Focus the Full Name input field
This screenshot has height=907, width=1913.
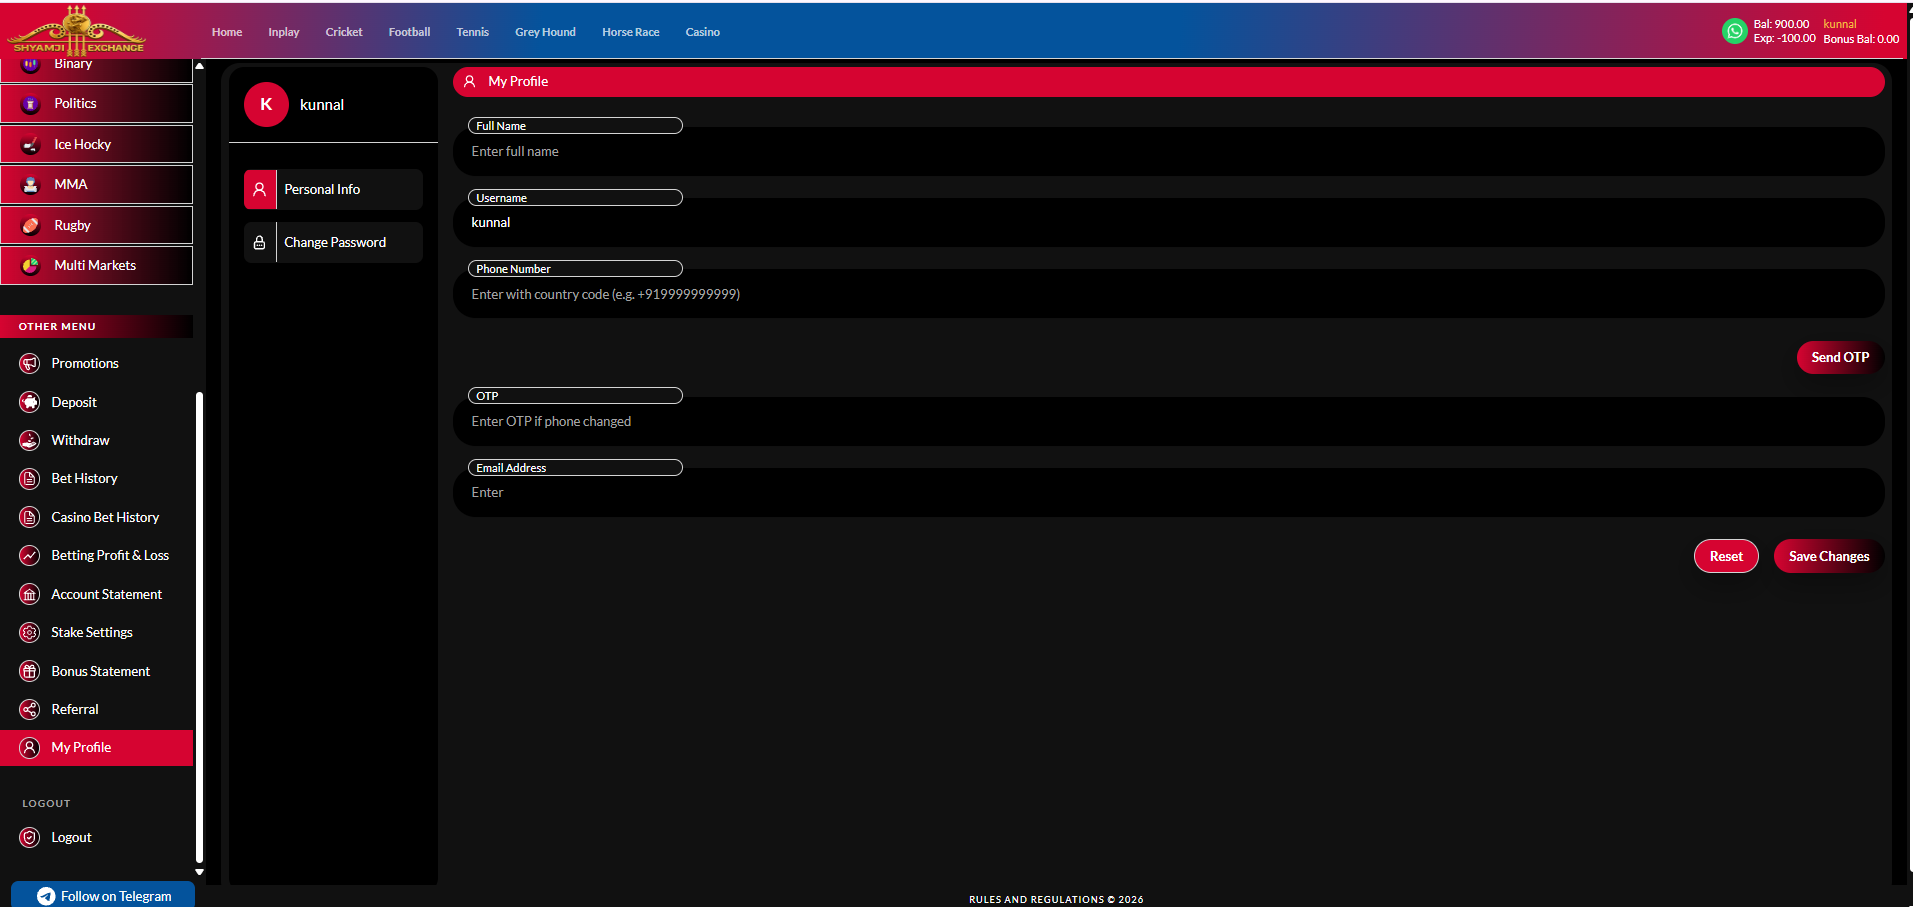pos(1169,151)
